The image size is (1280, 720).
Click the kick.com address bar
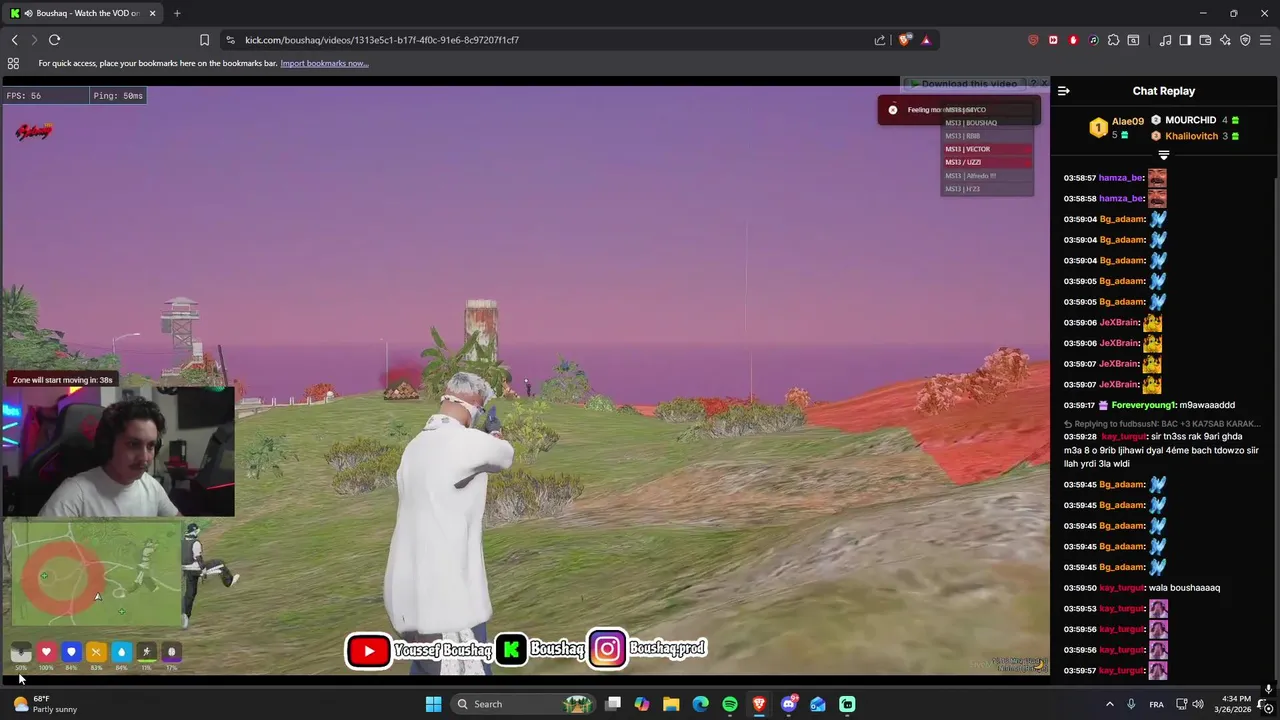click(x=550, y=40)
